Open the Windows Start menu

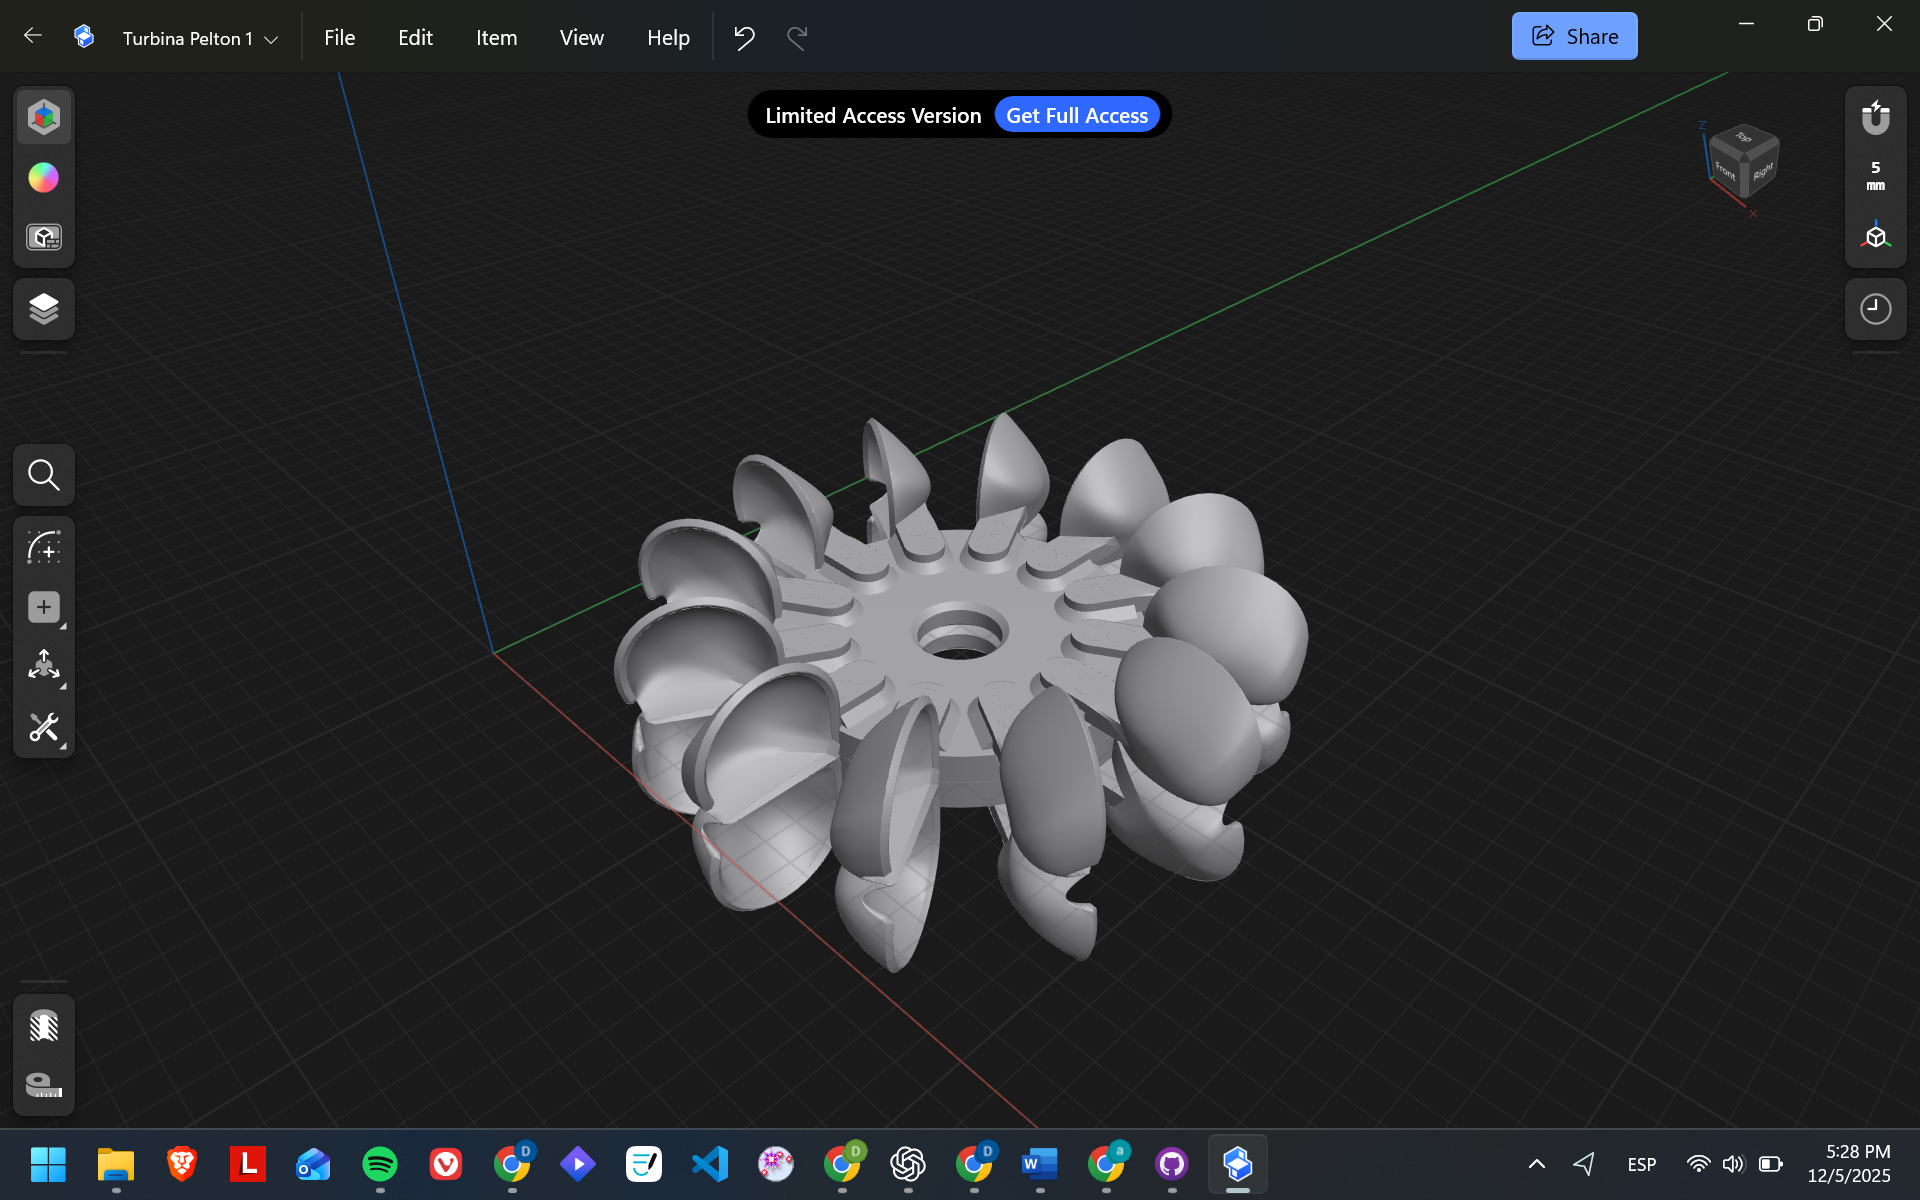[x=48, y=1164]
